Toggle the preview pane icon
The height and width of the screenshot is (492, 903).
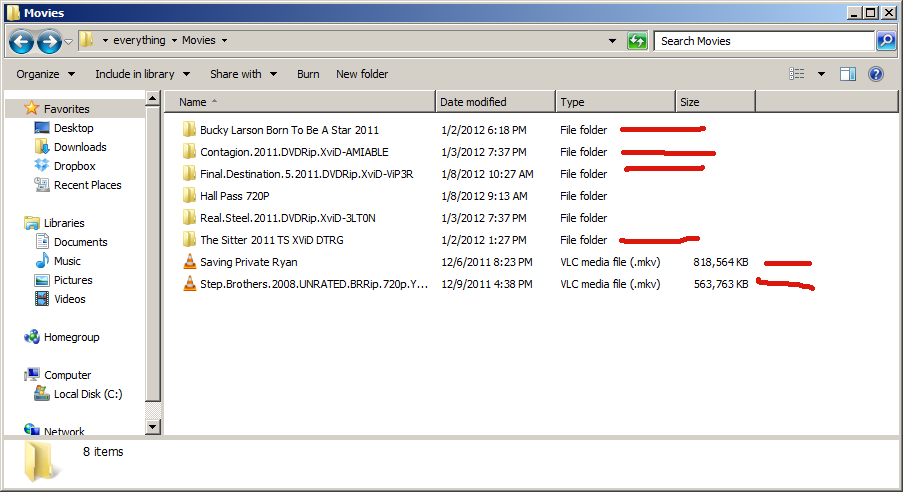(848, 74)
